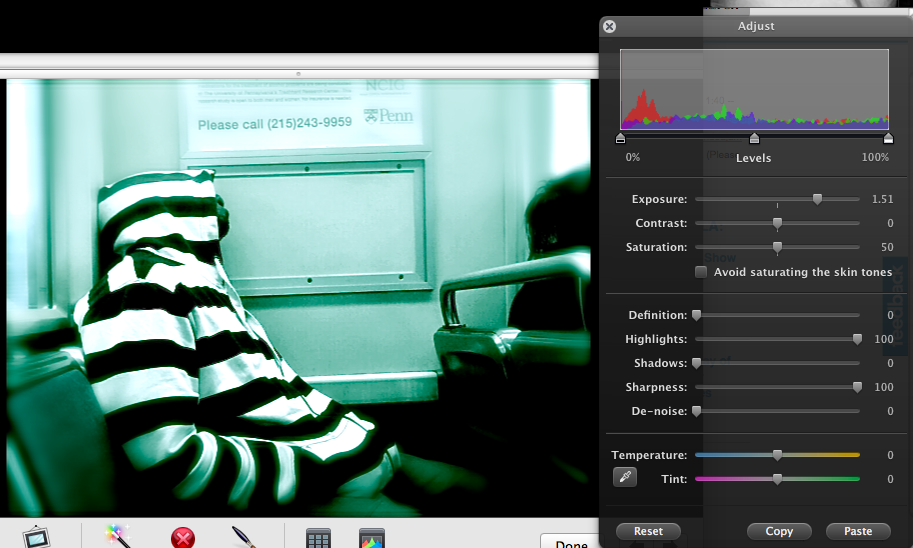
Task: Click the Enhance magic wand icon
Action: click(x=117, y=537)
